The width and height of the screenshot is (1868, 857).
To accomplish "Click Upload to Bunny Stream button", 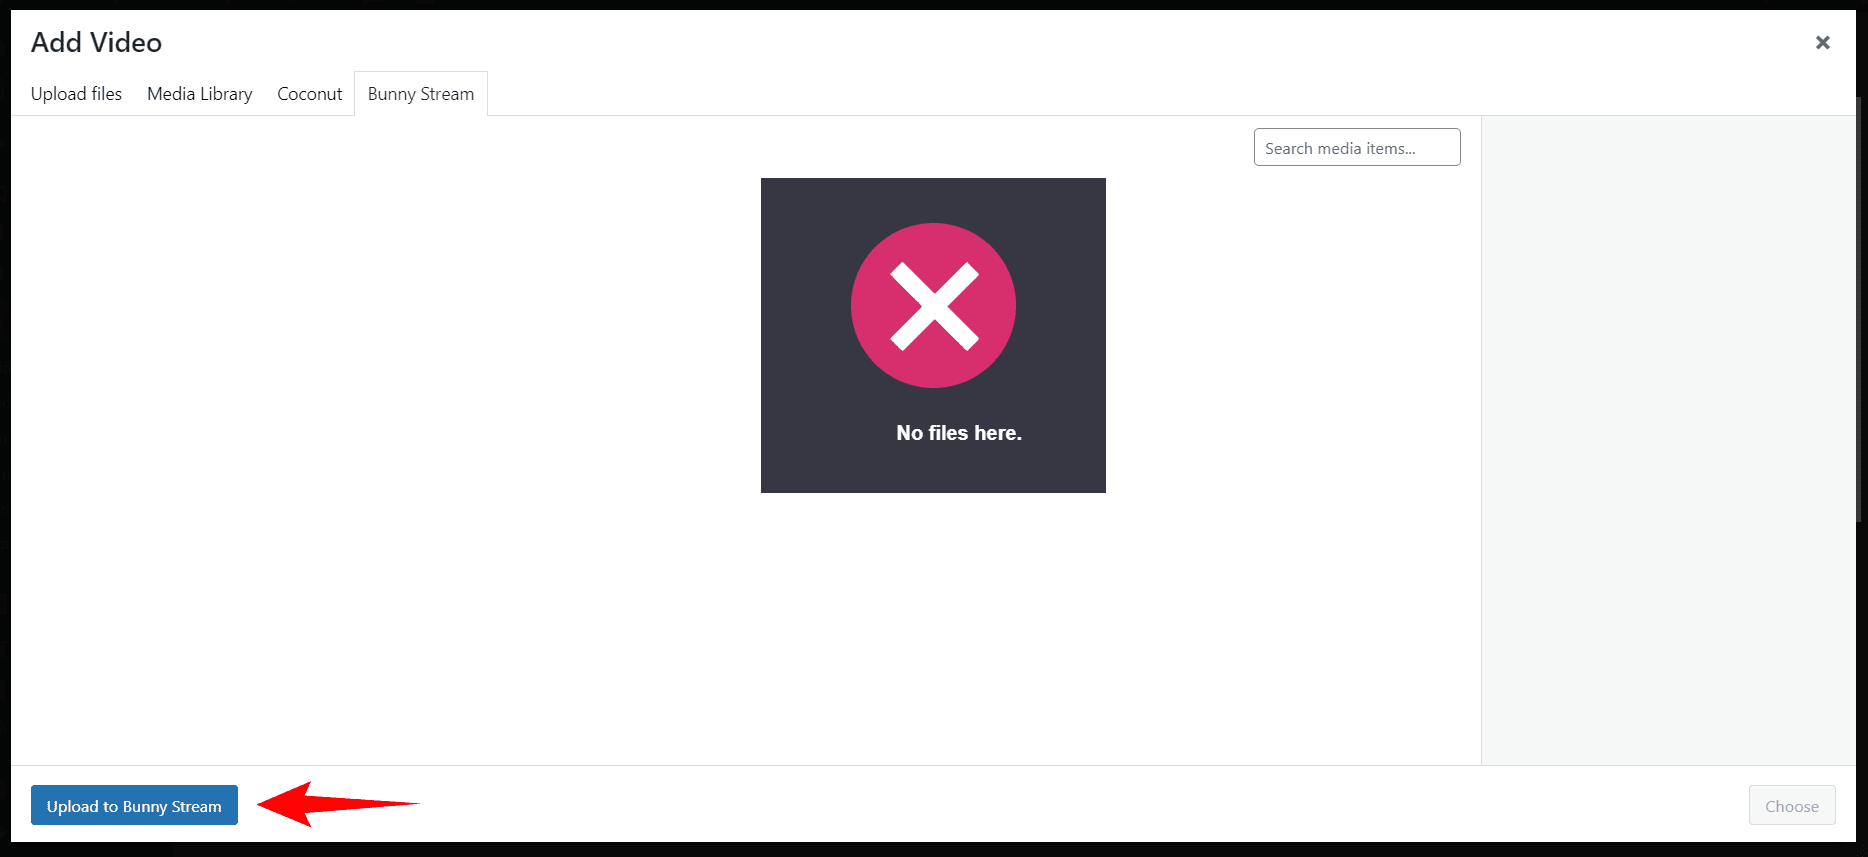I will point(134,805).
